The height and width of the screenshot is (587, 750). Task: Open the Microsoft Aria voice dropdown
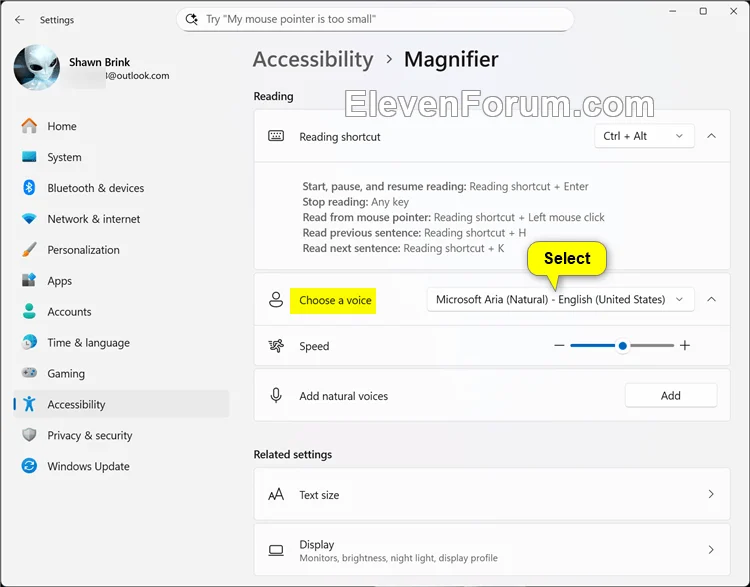[x=560, y=299]
